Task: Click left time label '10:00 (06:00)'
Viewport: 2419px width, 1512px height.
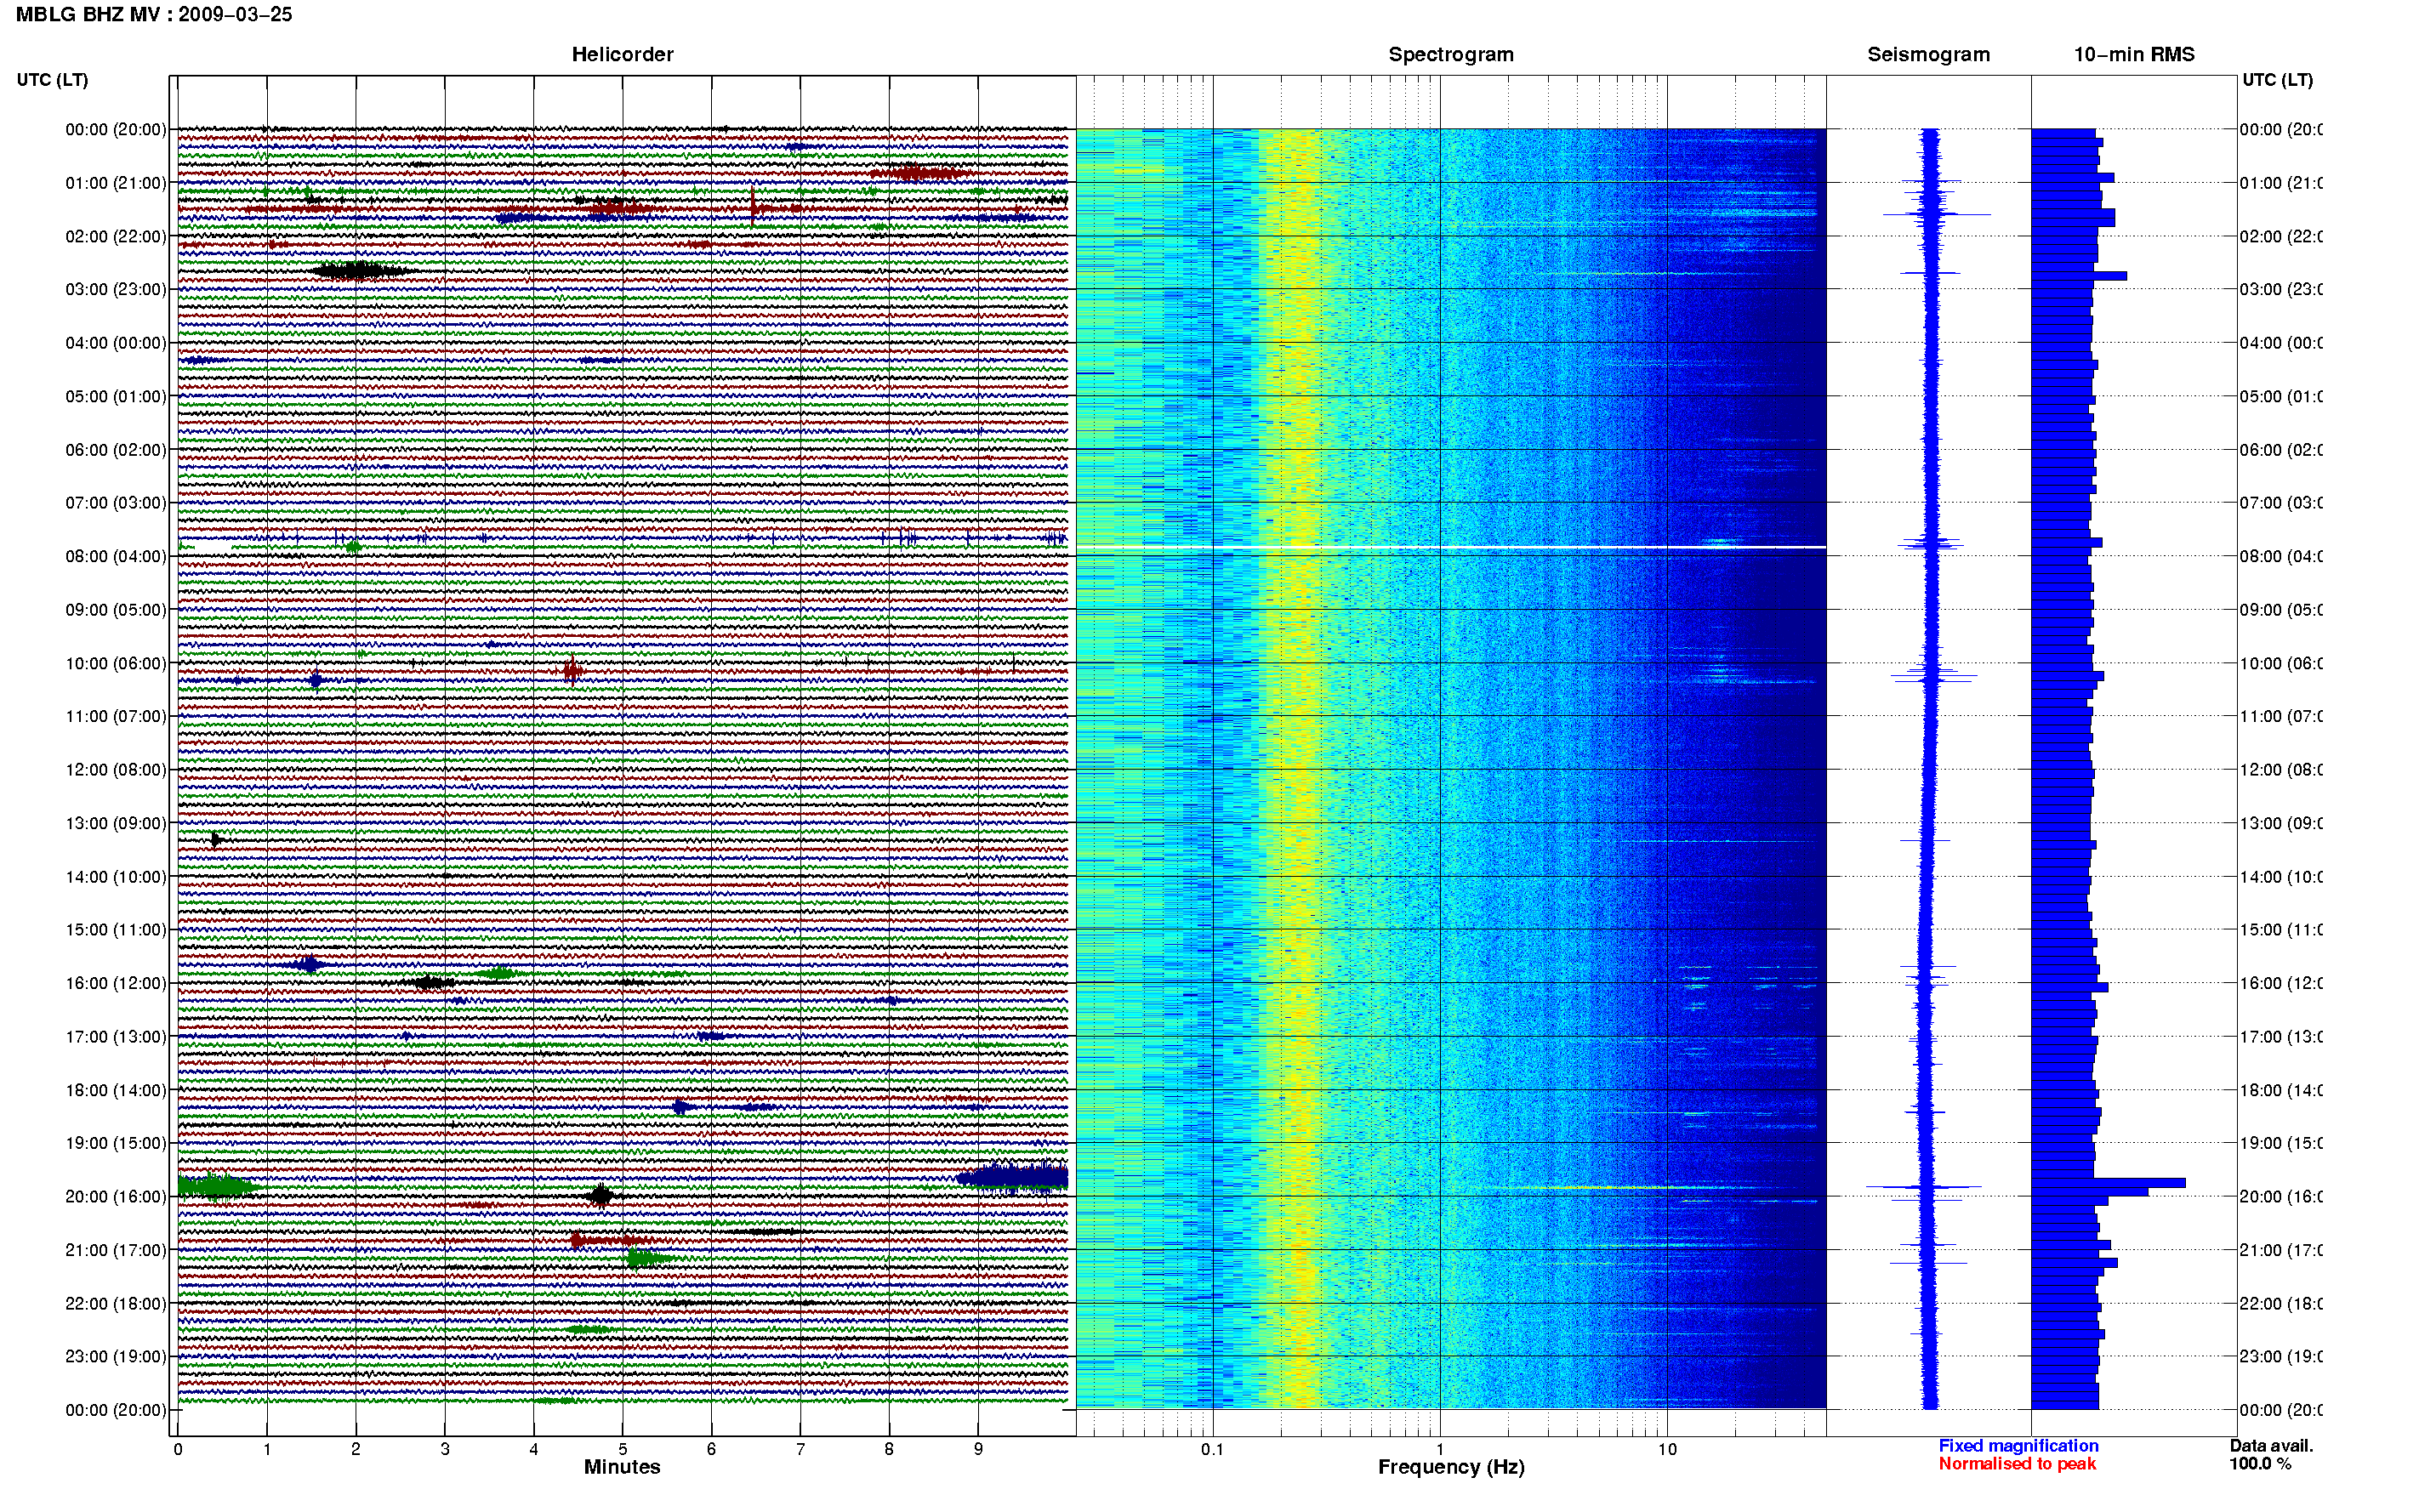Action: (116, 663)
